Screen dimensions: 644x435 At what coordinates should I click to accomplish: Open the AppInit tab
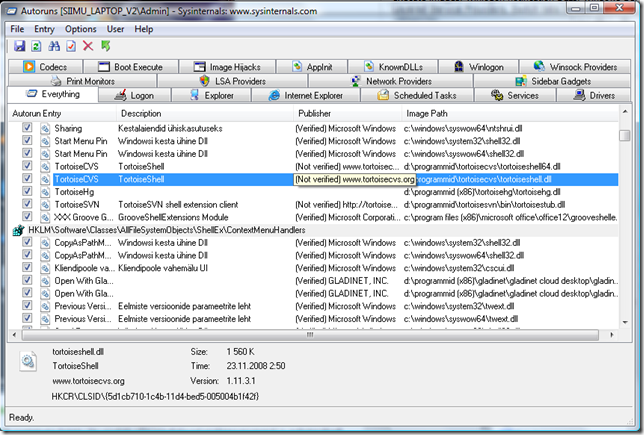pos(312,67)
